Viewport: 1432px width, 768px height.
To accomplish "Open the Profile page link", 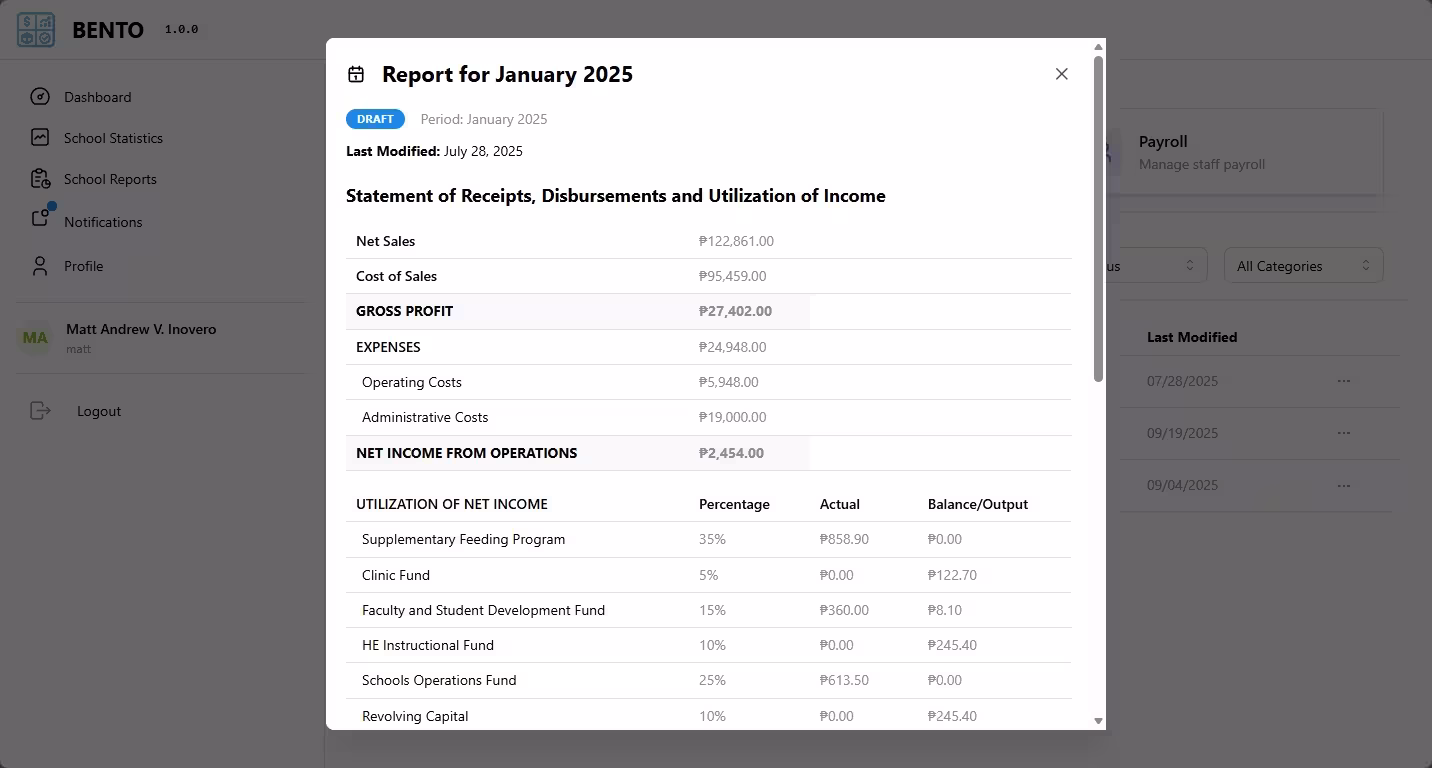I will (84, 266).
